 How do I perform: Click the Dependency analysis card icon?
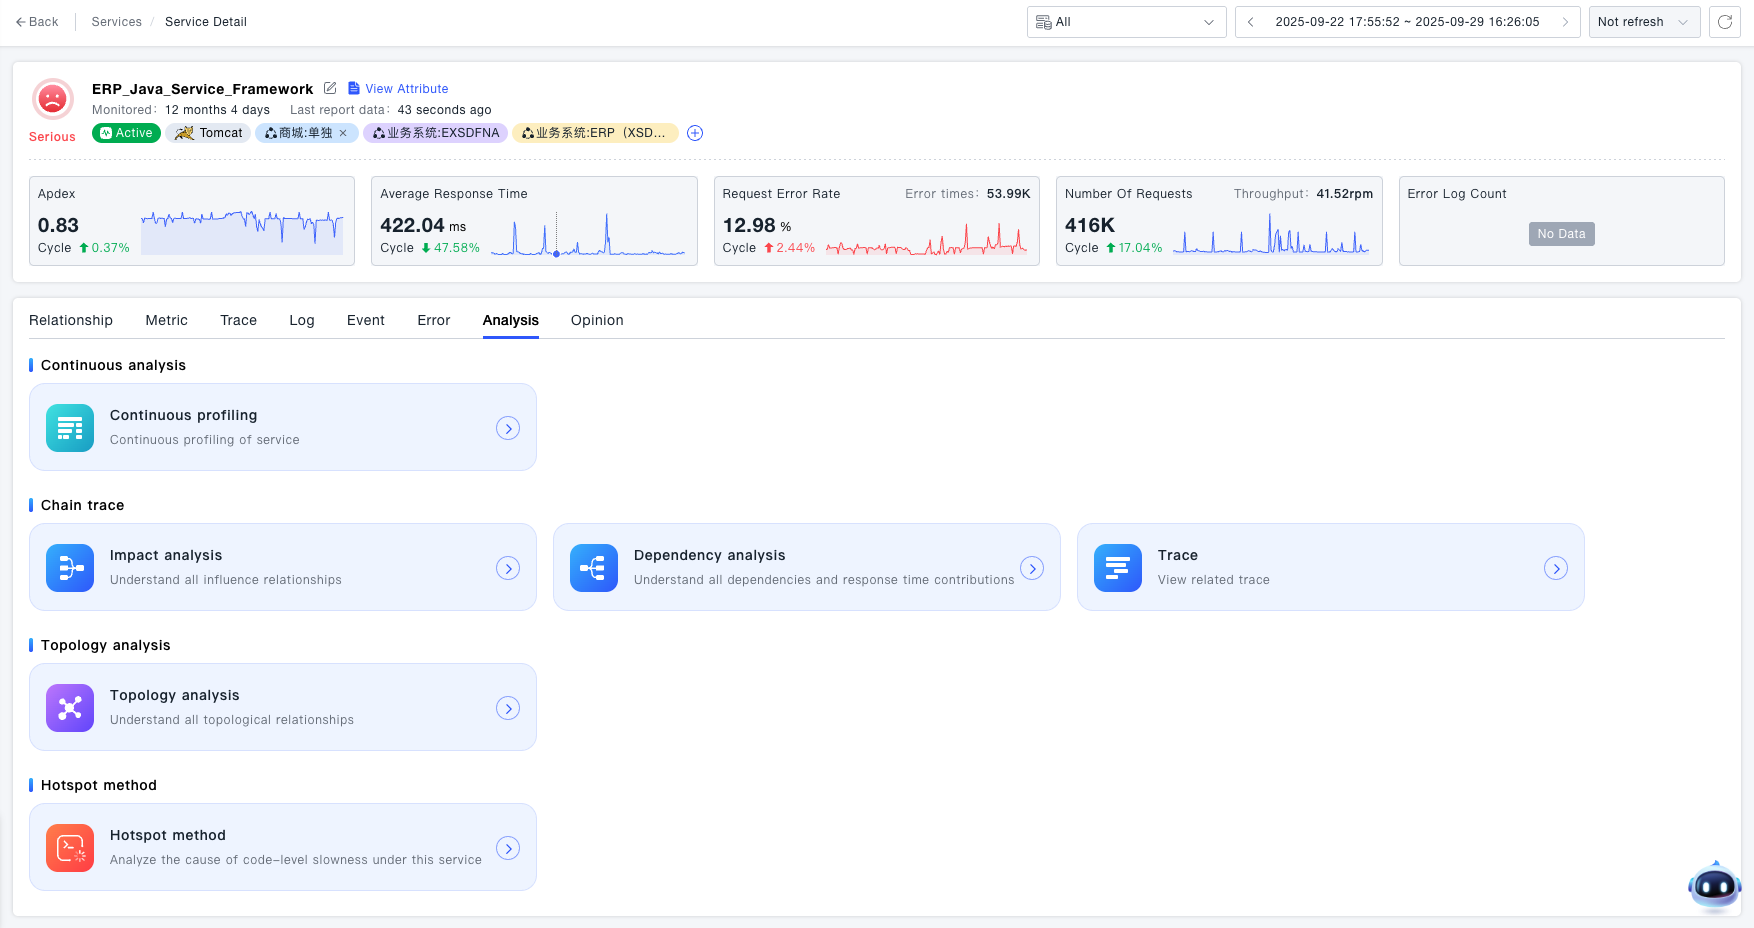coord(594,568)
